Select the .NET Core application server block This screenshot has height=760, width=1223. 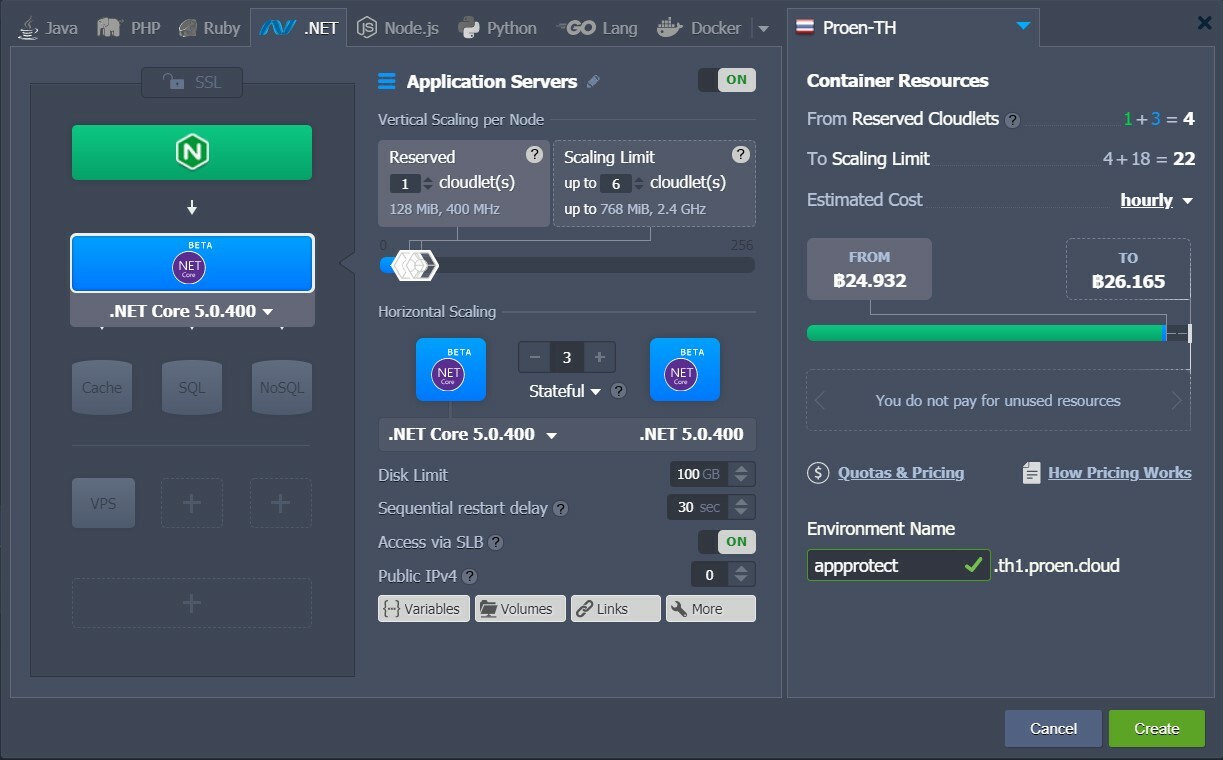[192, 263]
